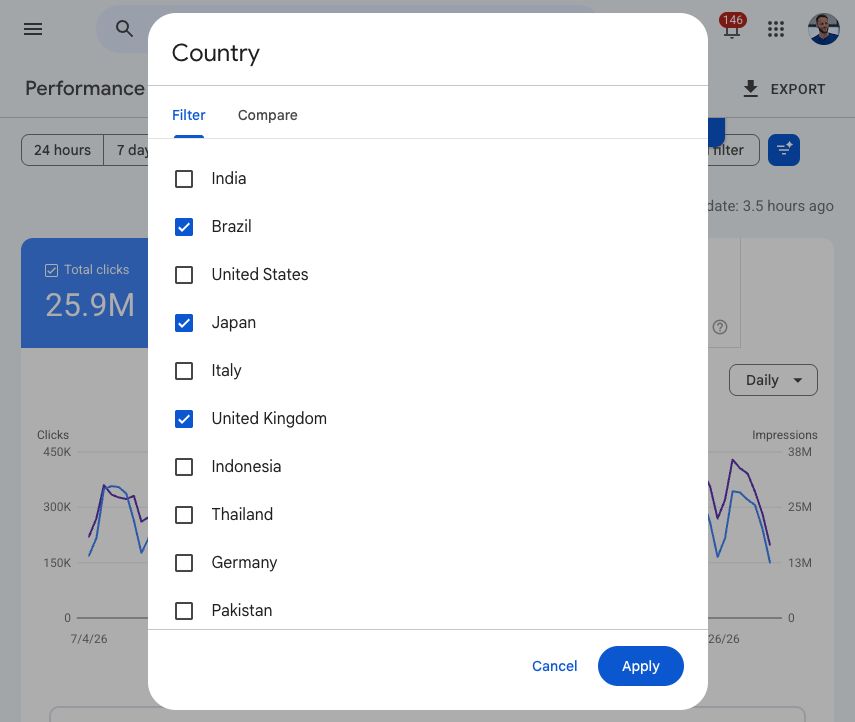Open the Google apps grid

[x=775, y=29]
